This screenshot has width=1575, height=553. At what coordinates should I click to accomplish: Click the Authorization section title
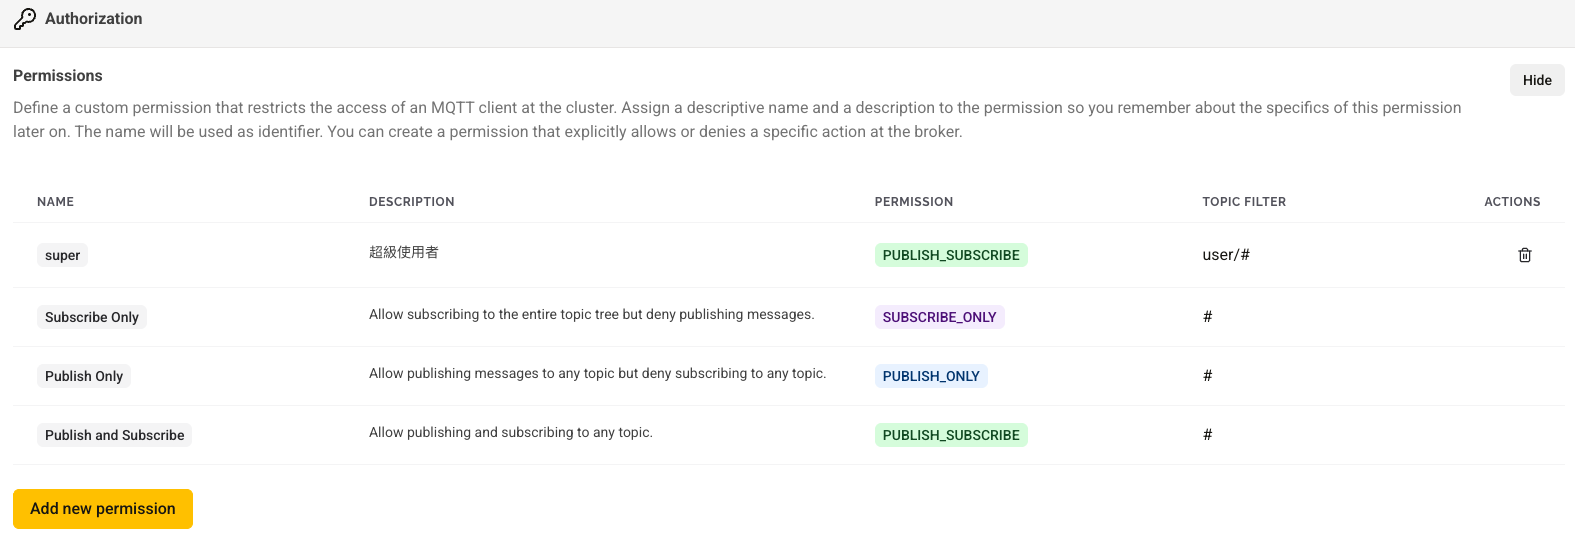pyautogui.click(x=93, y=19)
